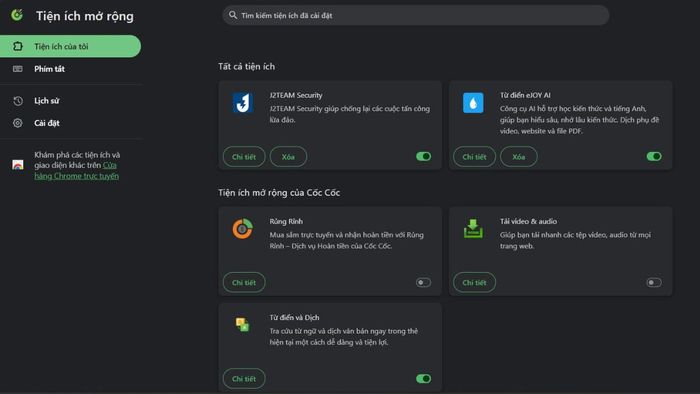Screen dimensions: 700x394
Task: Open Cài đặt from the sidebar
Action: coord(70,123)
